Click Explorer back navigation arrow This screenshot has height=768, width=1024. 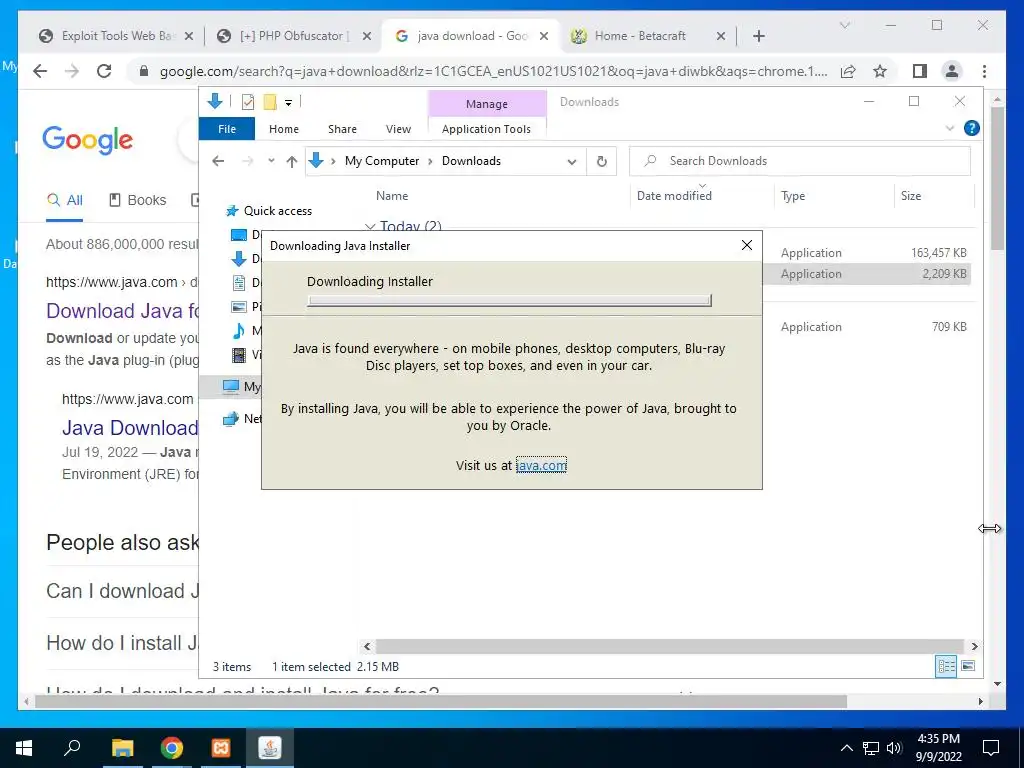[x=218, y=161]
